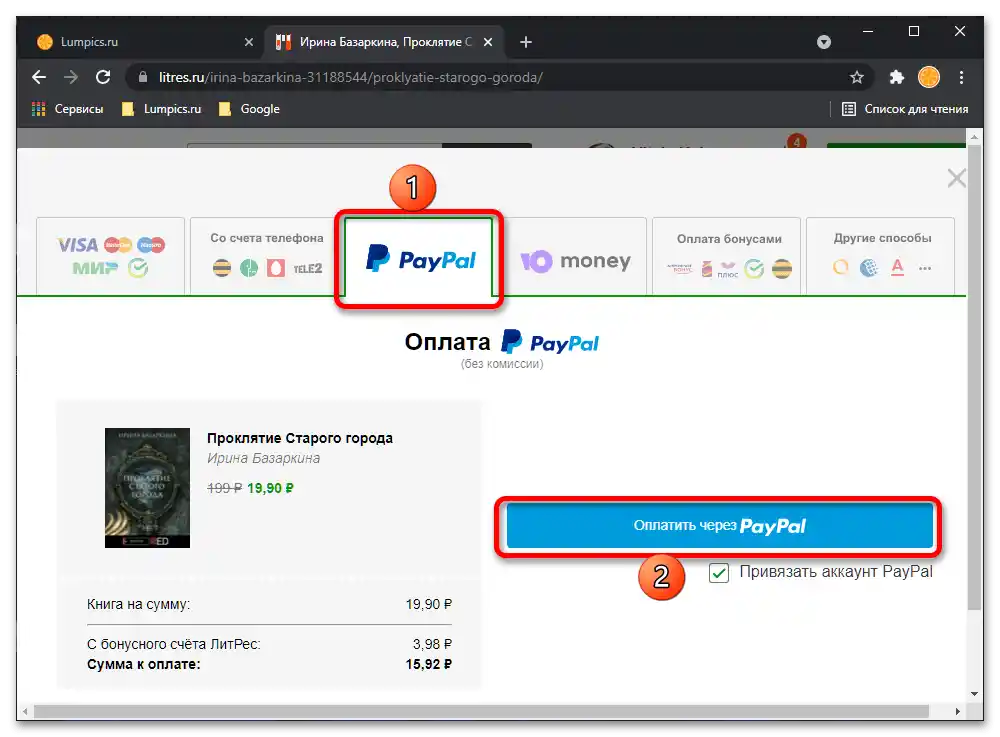
Task: Click the vertical scrollbar thumb
Action: (x=974, y=377)
